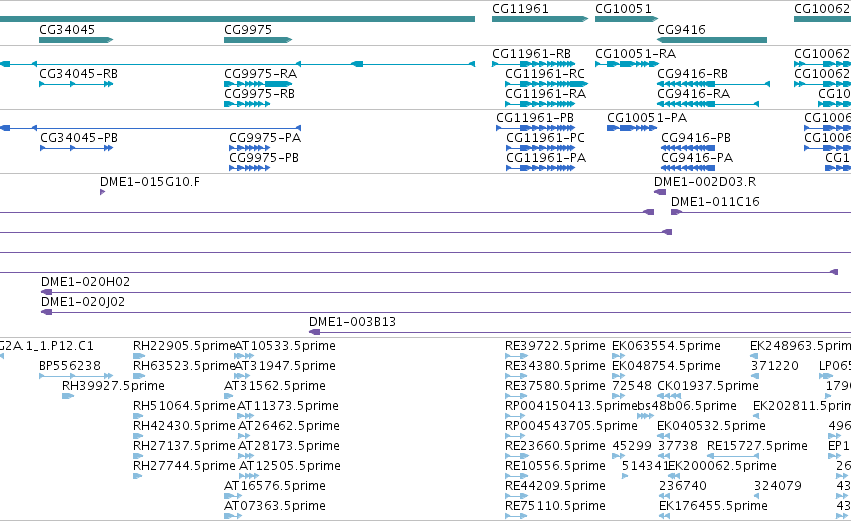Click the teal gene bar under CG34045

pyautogui.click(x=76, y=40)
